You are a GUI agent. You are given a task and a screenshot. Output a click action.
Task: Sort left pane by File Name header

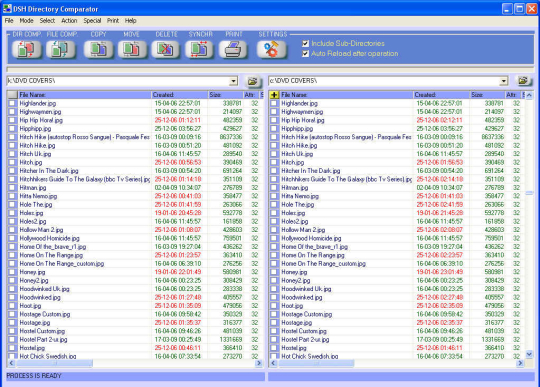click(84, 95)
